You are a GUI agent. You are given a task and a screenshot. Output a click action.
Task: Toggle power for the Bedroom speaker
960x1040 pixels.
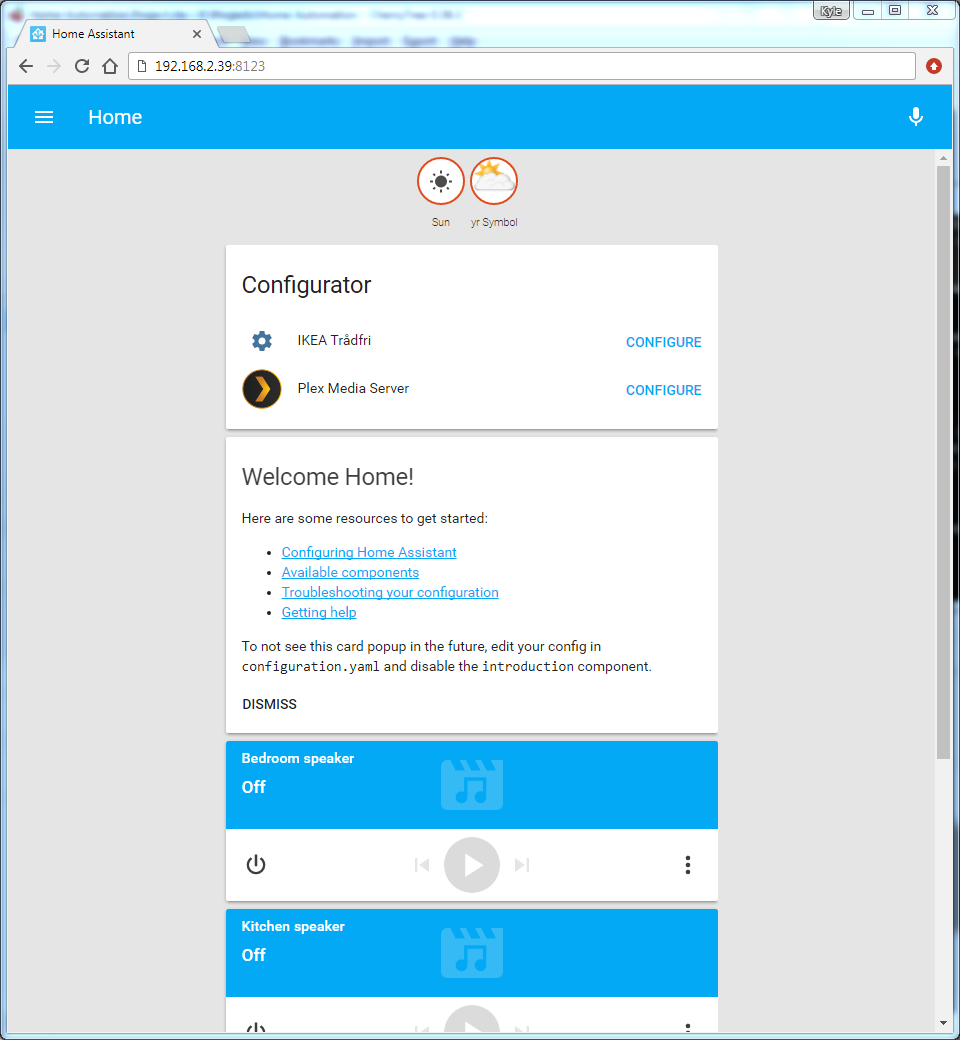click(x=256, y=865)
